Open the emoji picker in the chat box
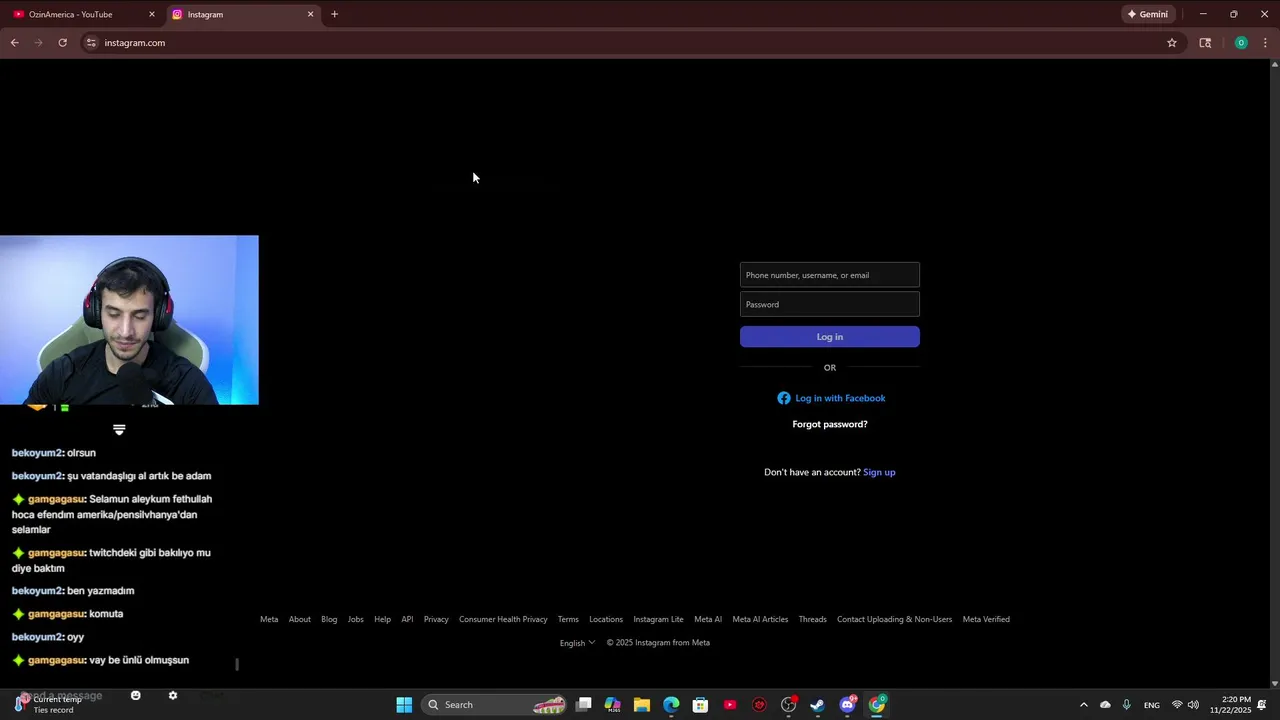 136,695
